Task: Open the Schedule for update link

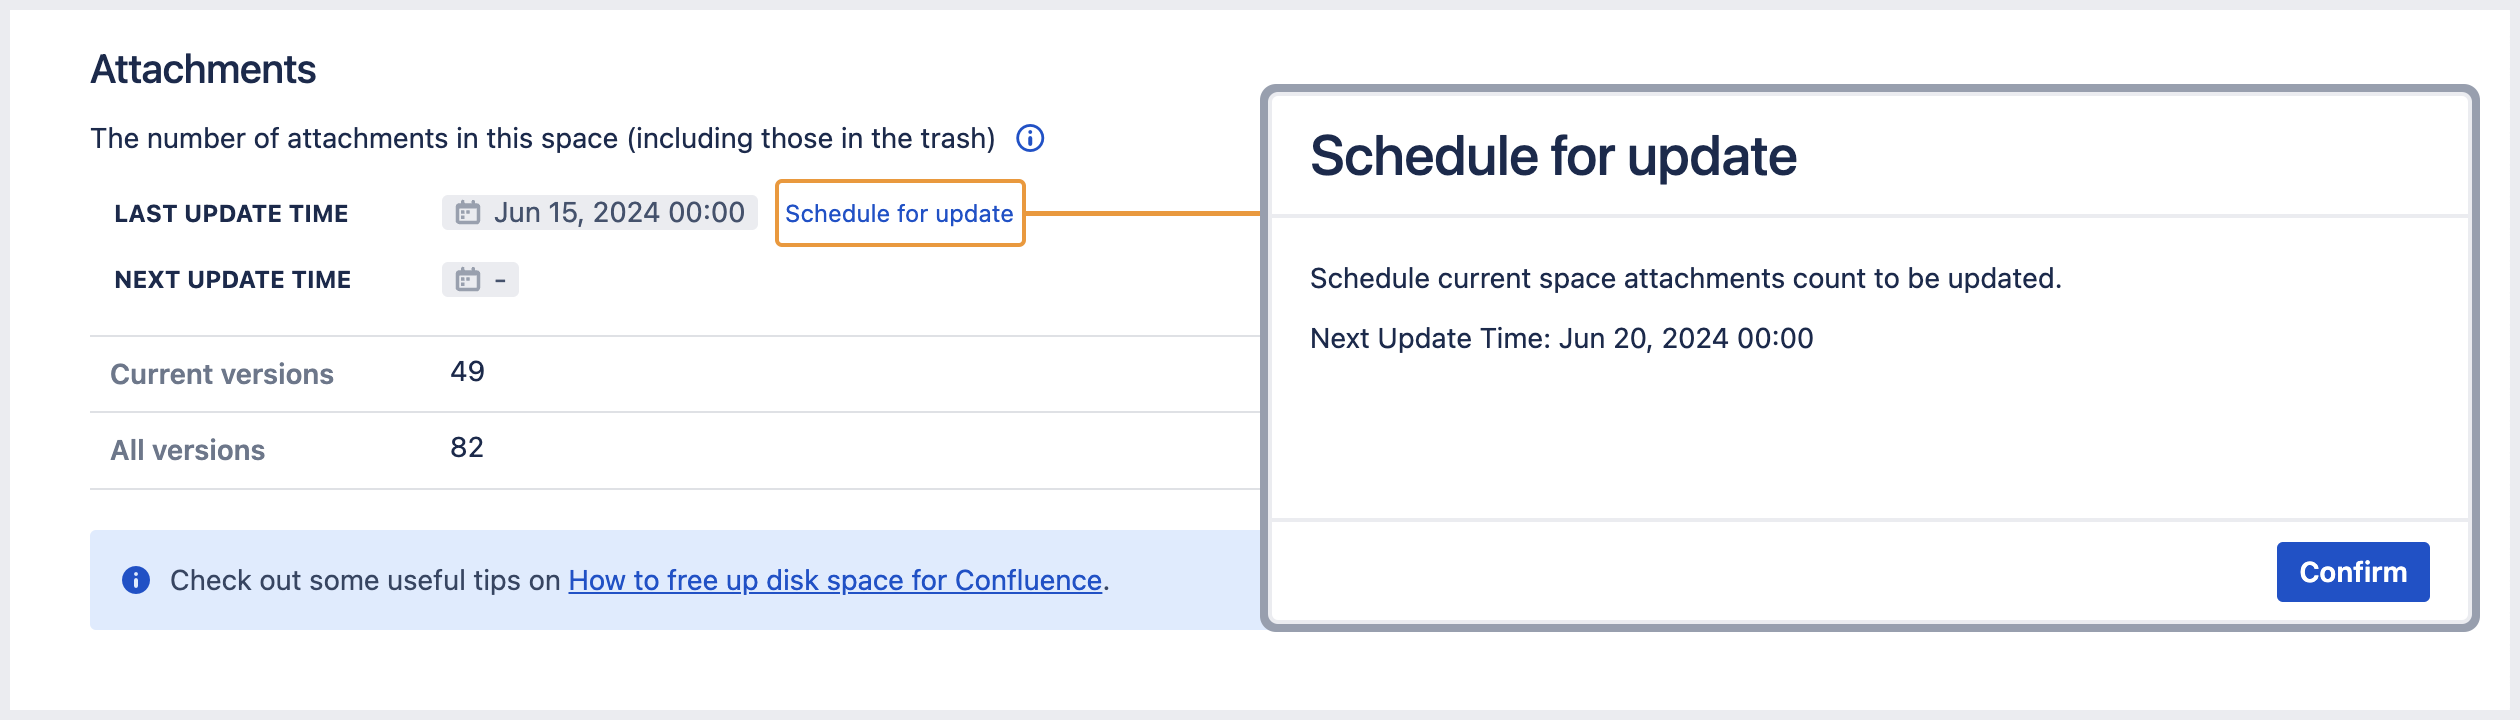Action: point(899,213)
